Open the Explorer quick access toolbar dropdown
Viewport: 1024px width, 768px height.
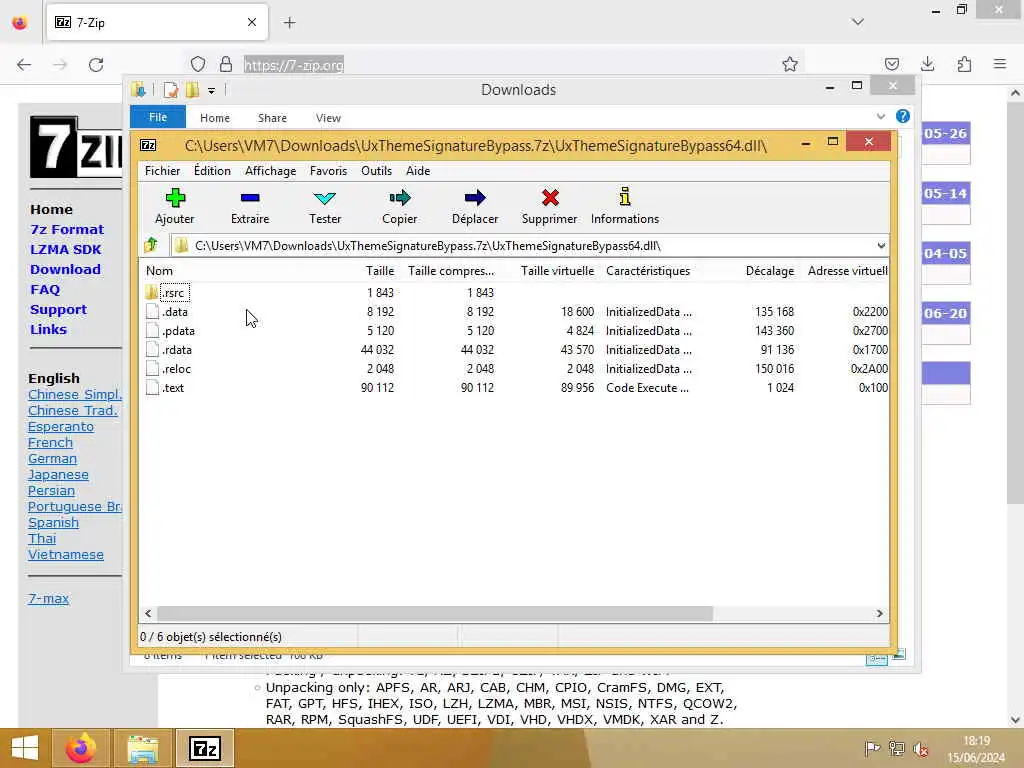click(211, 91)
